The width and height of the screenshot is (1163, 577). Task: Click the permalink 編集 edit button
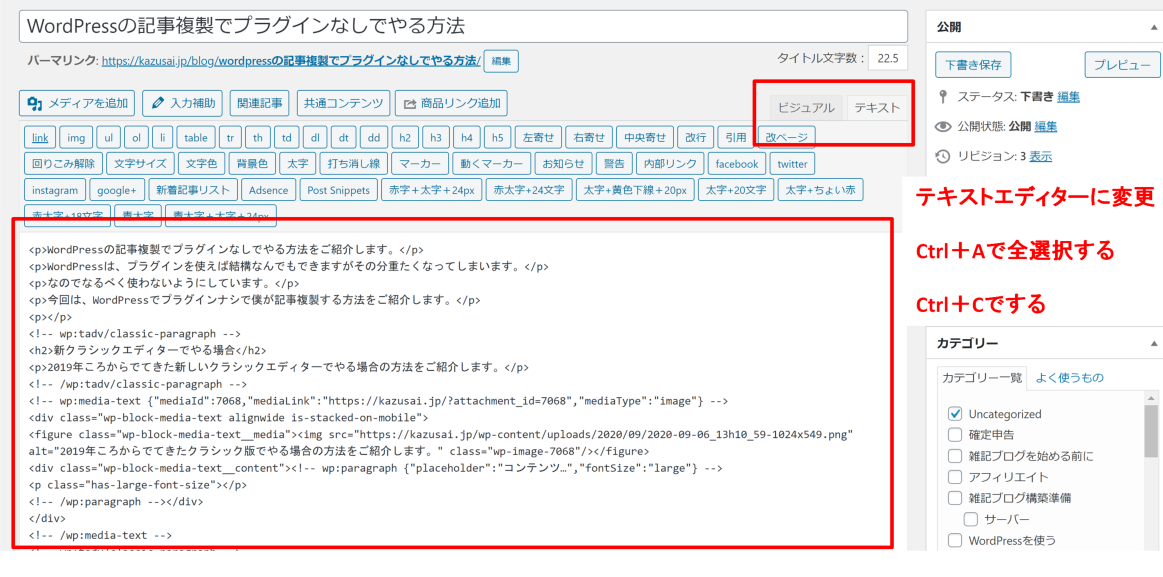501,61
